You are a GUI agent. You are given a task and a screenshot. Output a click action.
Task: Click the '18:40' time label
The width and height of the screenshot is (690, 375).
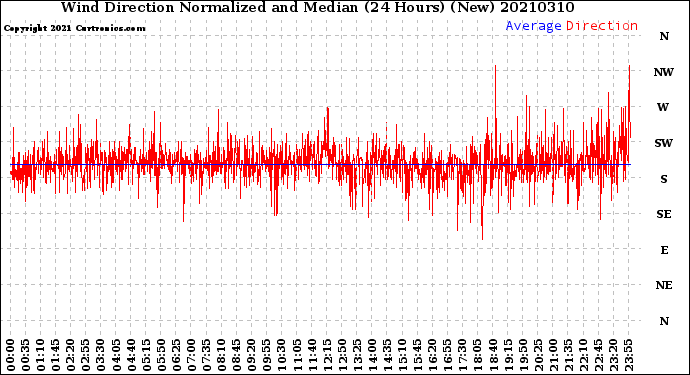coord(493,355)
